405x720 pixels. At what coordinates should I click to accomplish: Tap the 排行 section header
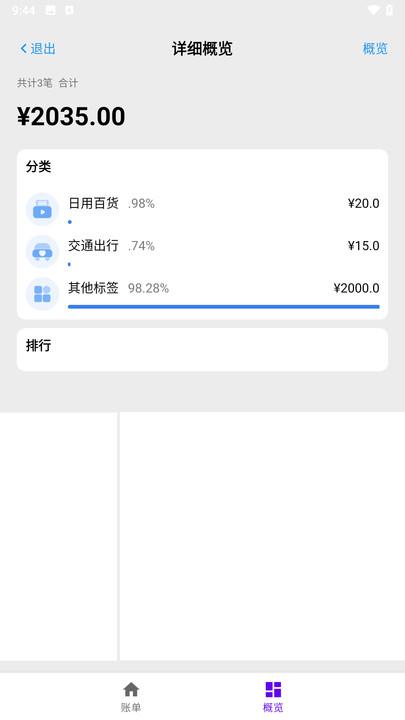[39, 345]
